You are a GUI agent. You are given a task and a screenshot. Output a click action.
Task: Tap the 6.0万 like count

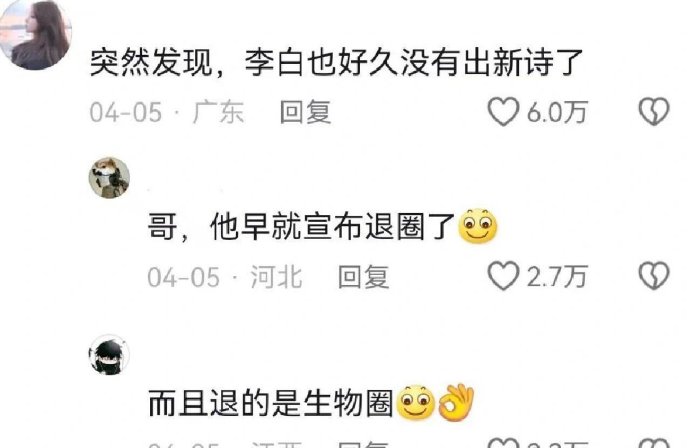(x=557, y=112)
